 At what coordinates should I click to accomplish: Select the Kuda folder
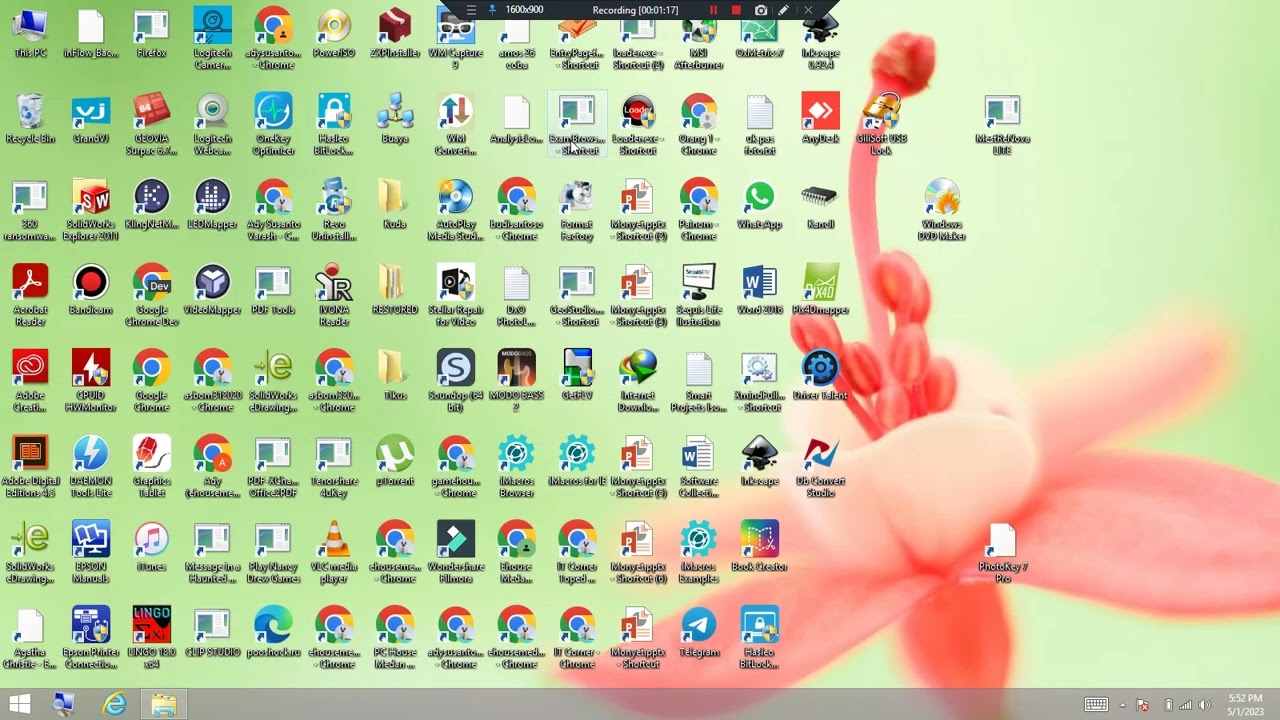[395, 205]
